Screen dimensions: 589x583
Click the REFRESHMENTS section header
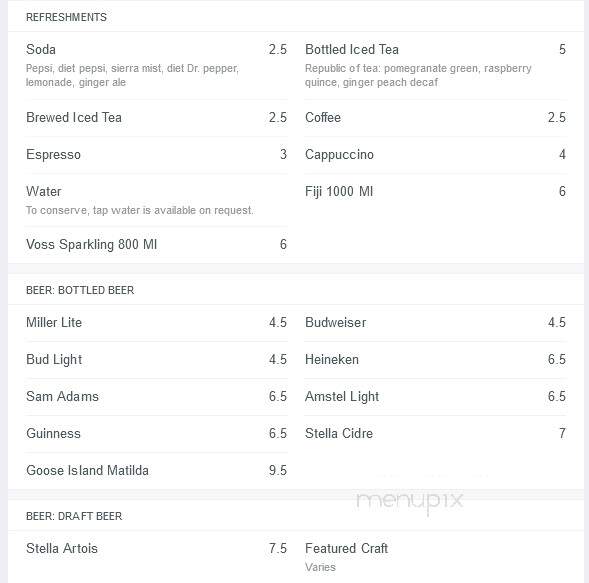pos(66,17)
